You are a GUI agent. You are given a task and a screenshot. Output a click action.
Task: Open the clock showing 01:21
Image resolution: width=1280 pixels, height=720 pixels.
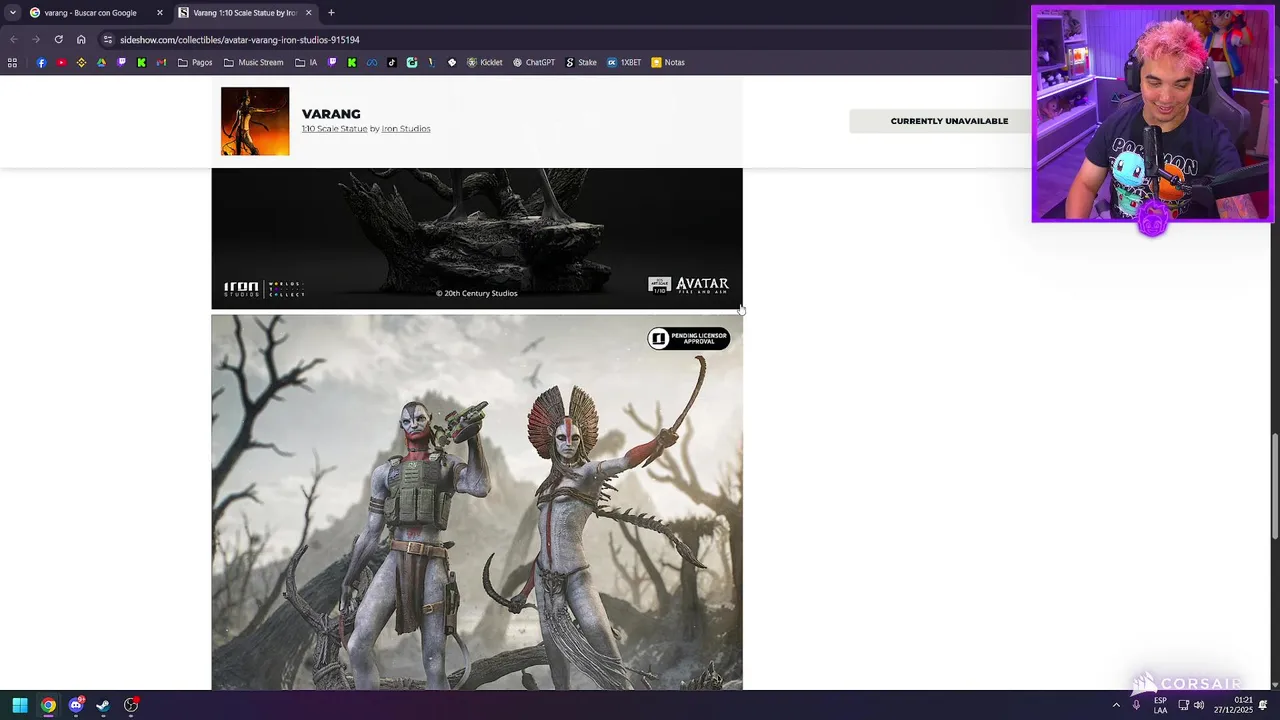[1233, 705]
